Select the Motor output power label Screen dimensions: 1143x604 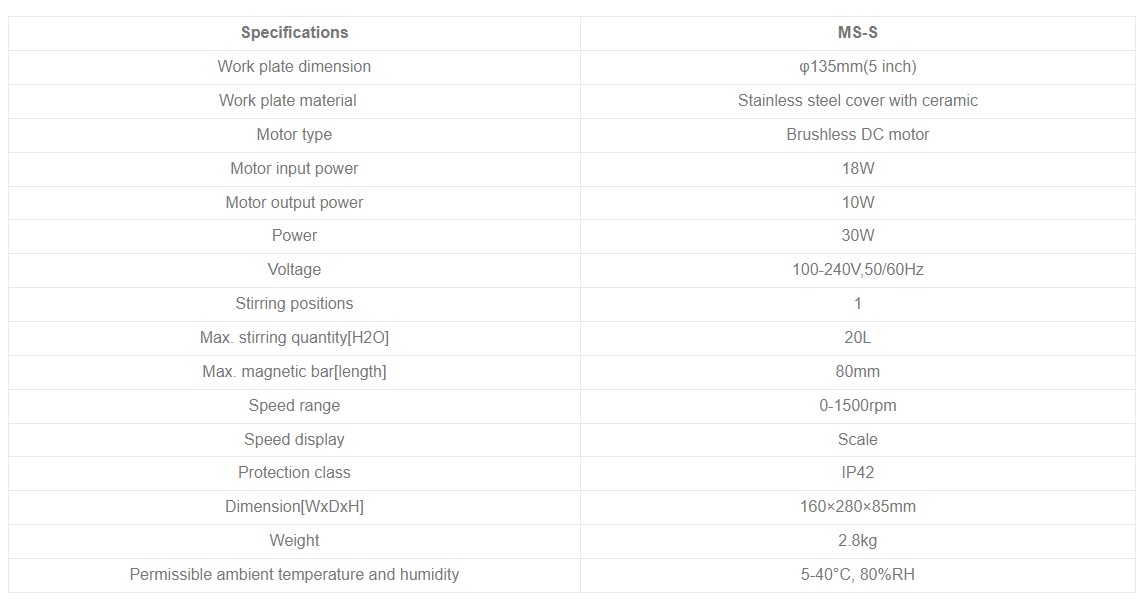tap(294, 203)
